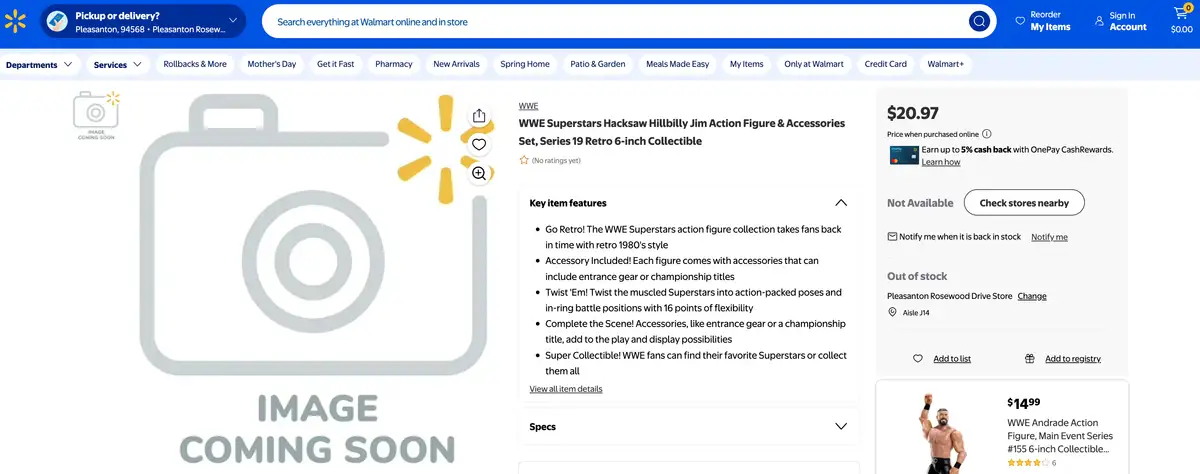The width and height of the screenshot is (1200, 474).
Task: Click the Walmart spark logo
Action: (x=15, y=21)
